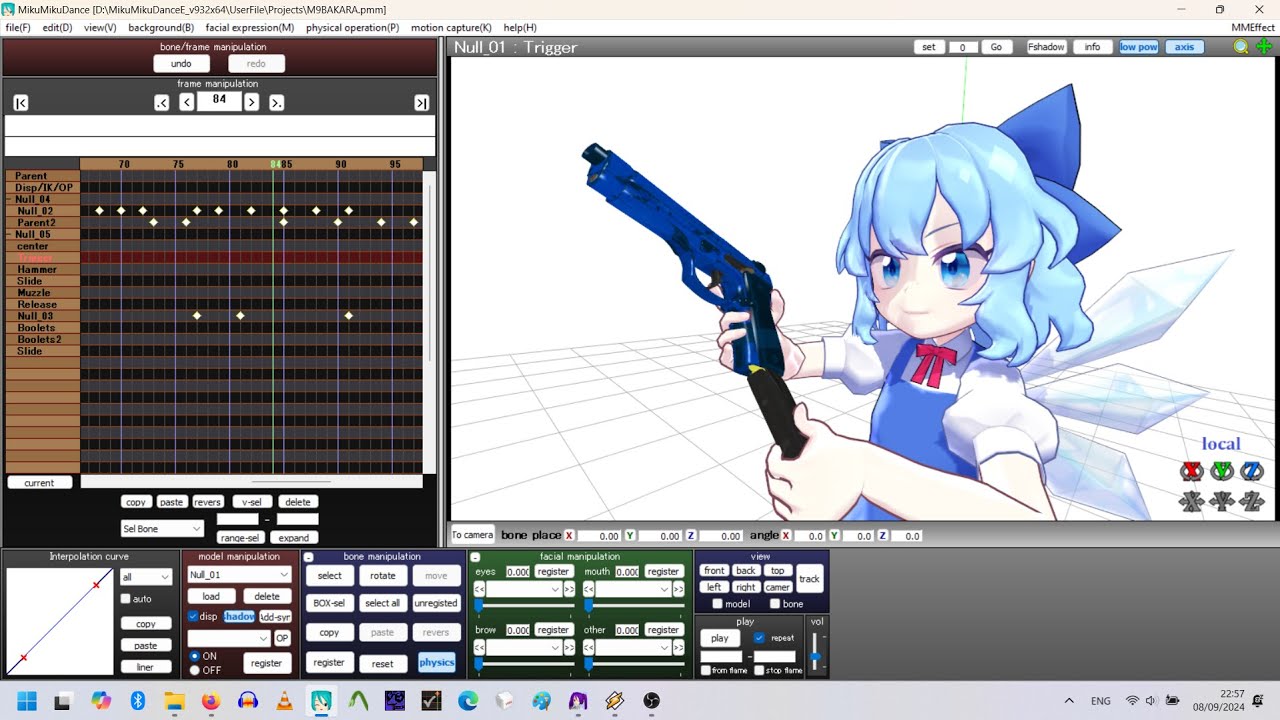Image resolution: width=1280 pixels, height=720 pixels.
Task: Click the blue Z rotation axis icon
Action: pos(1252,471)
